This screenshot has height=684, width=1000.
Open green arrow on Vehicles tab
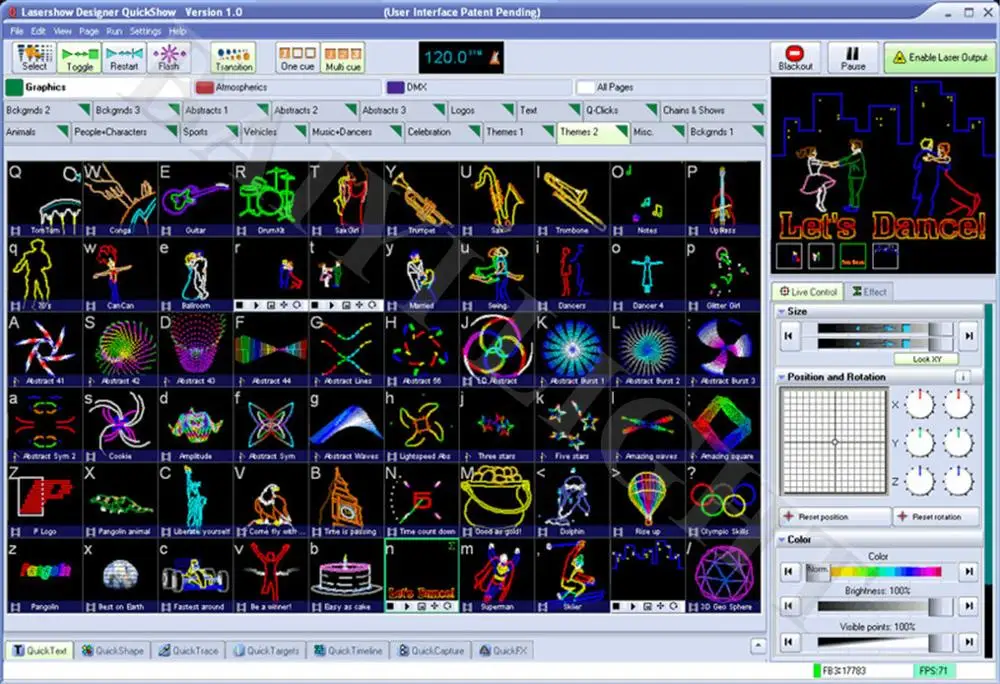[300, 131]
